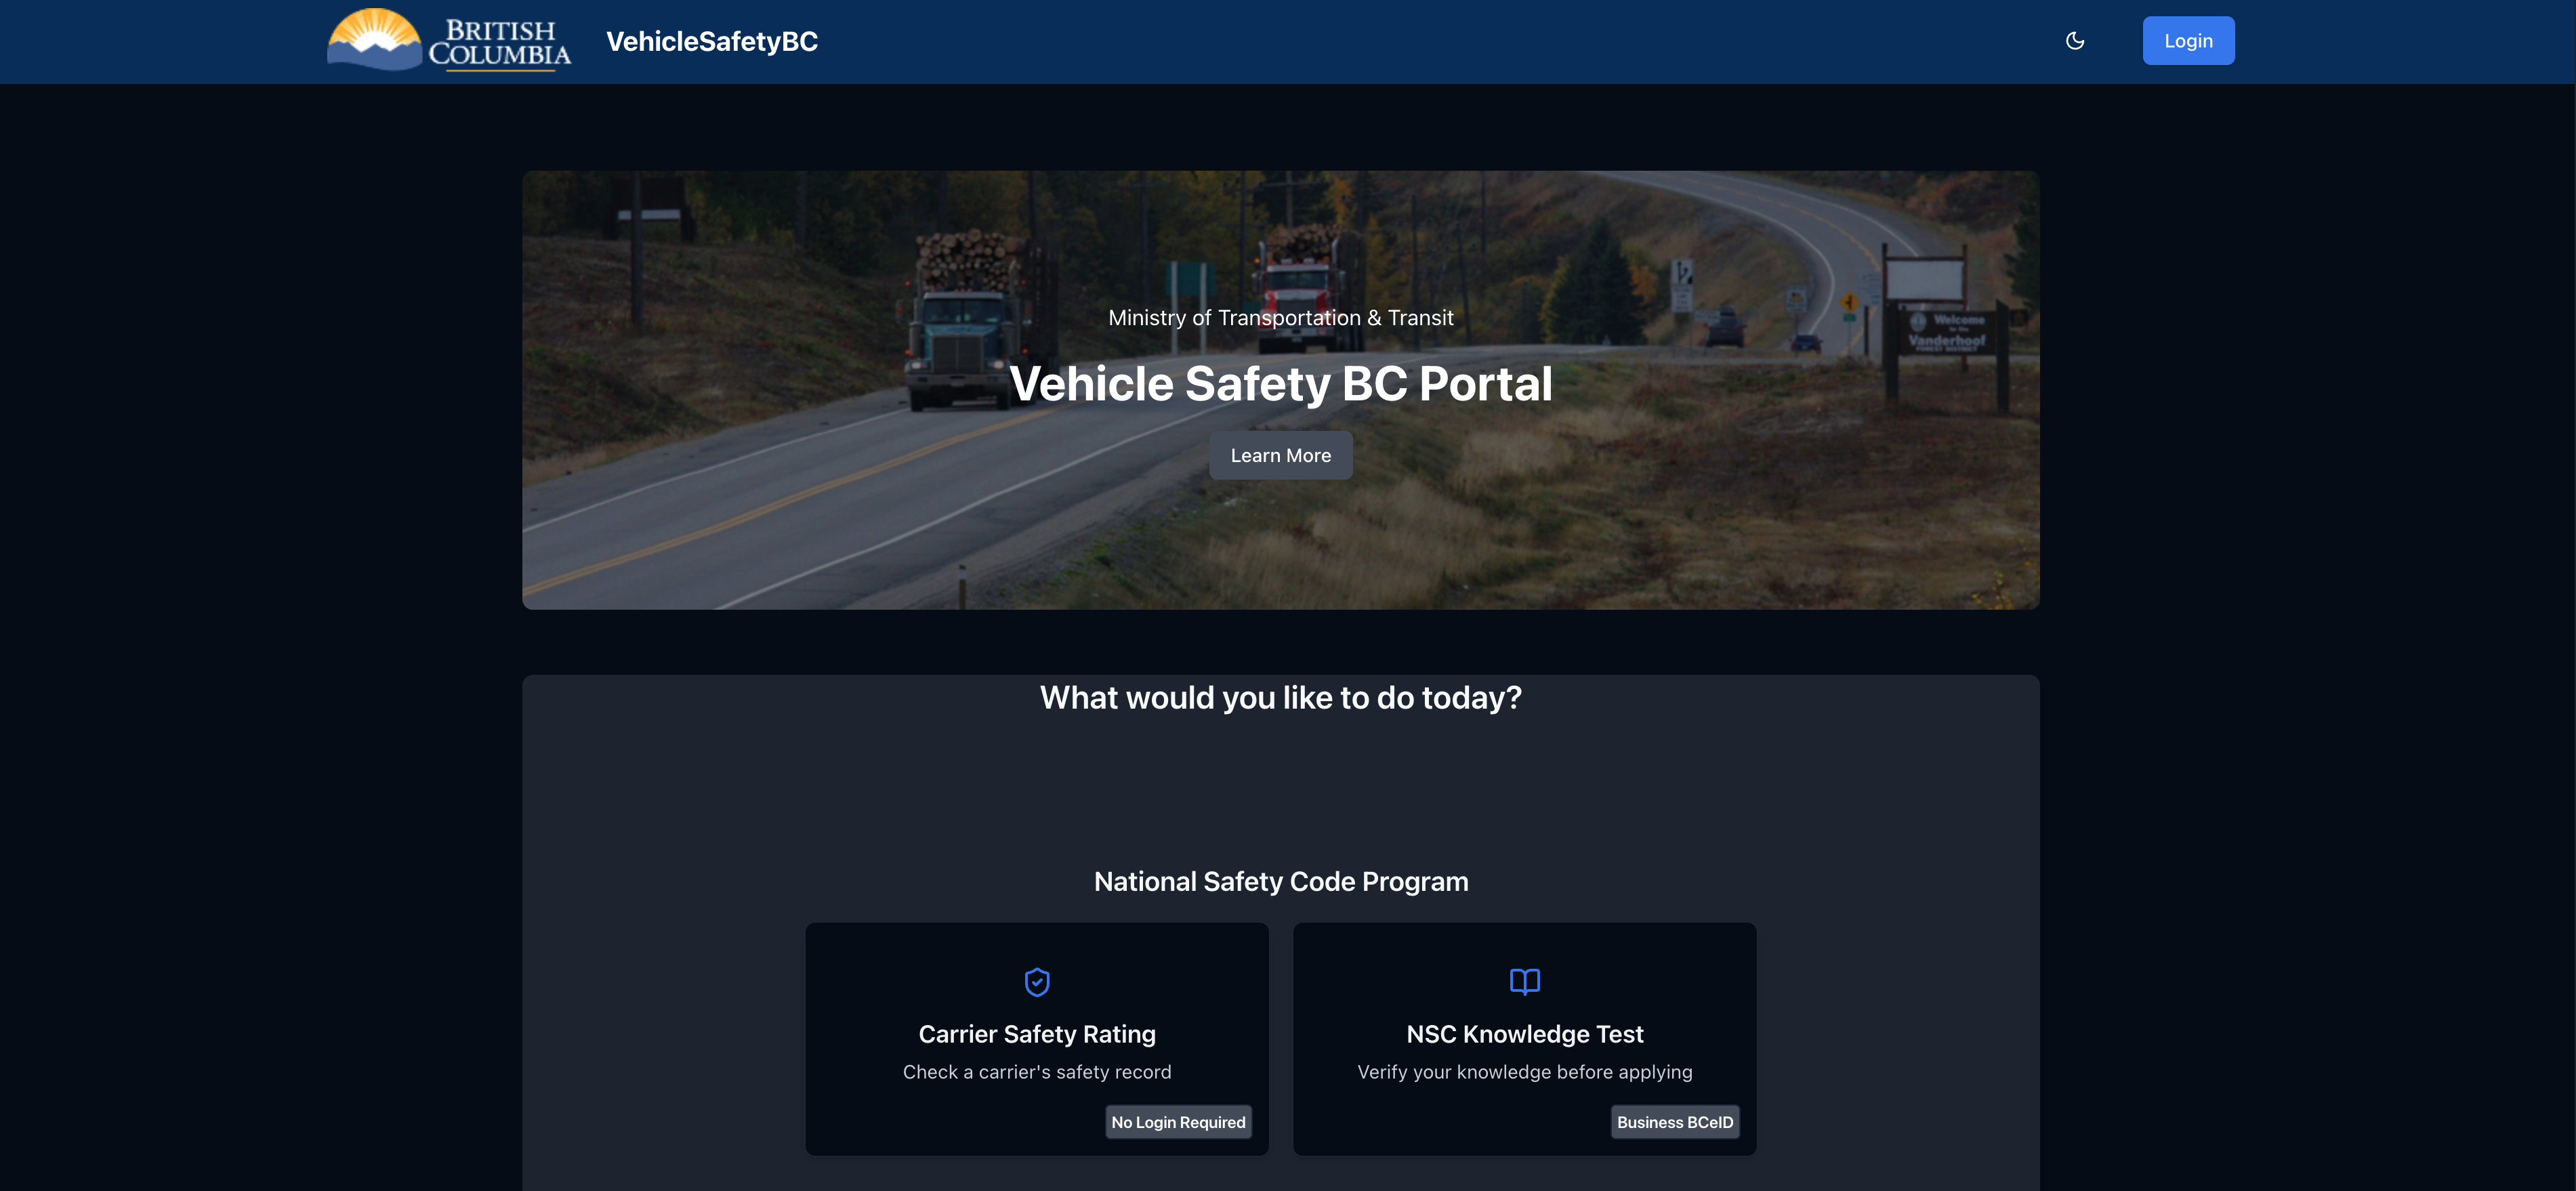The height and width of the screenshot is (1191, 2576).
Task: Click the Business BCeID badge
Action: pos(1674,1122)
